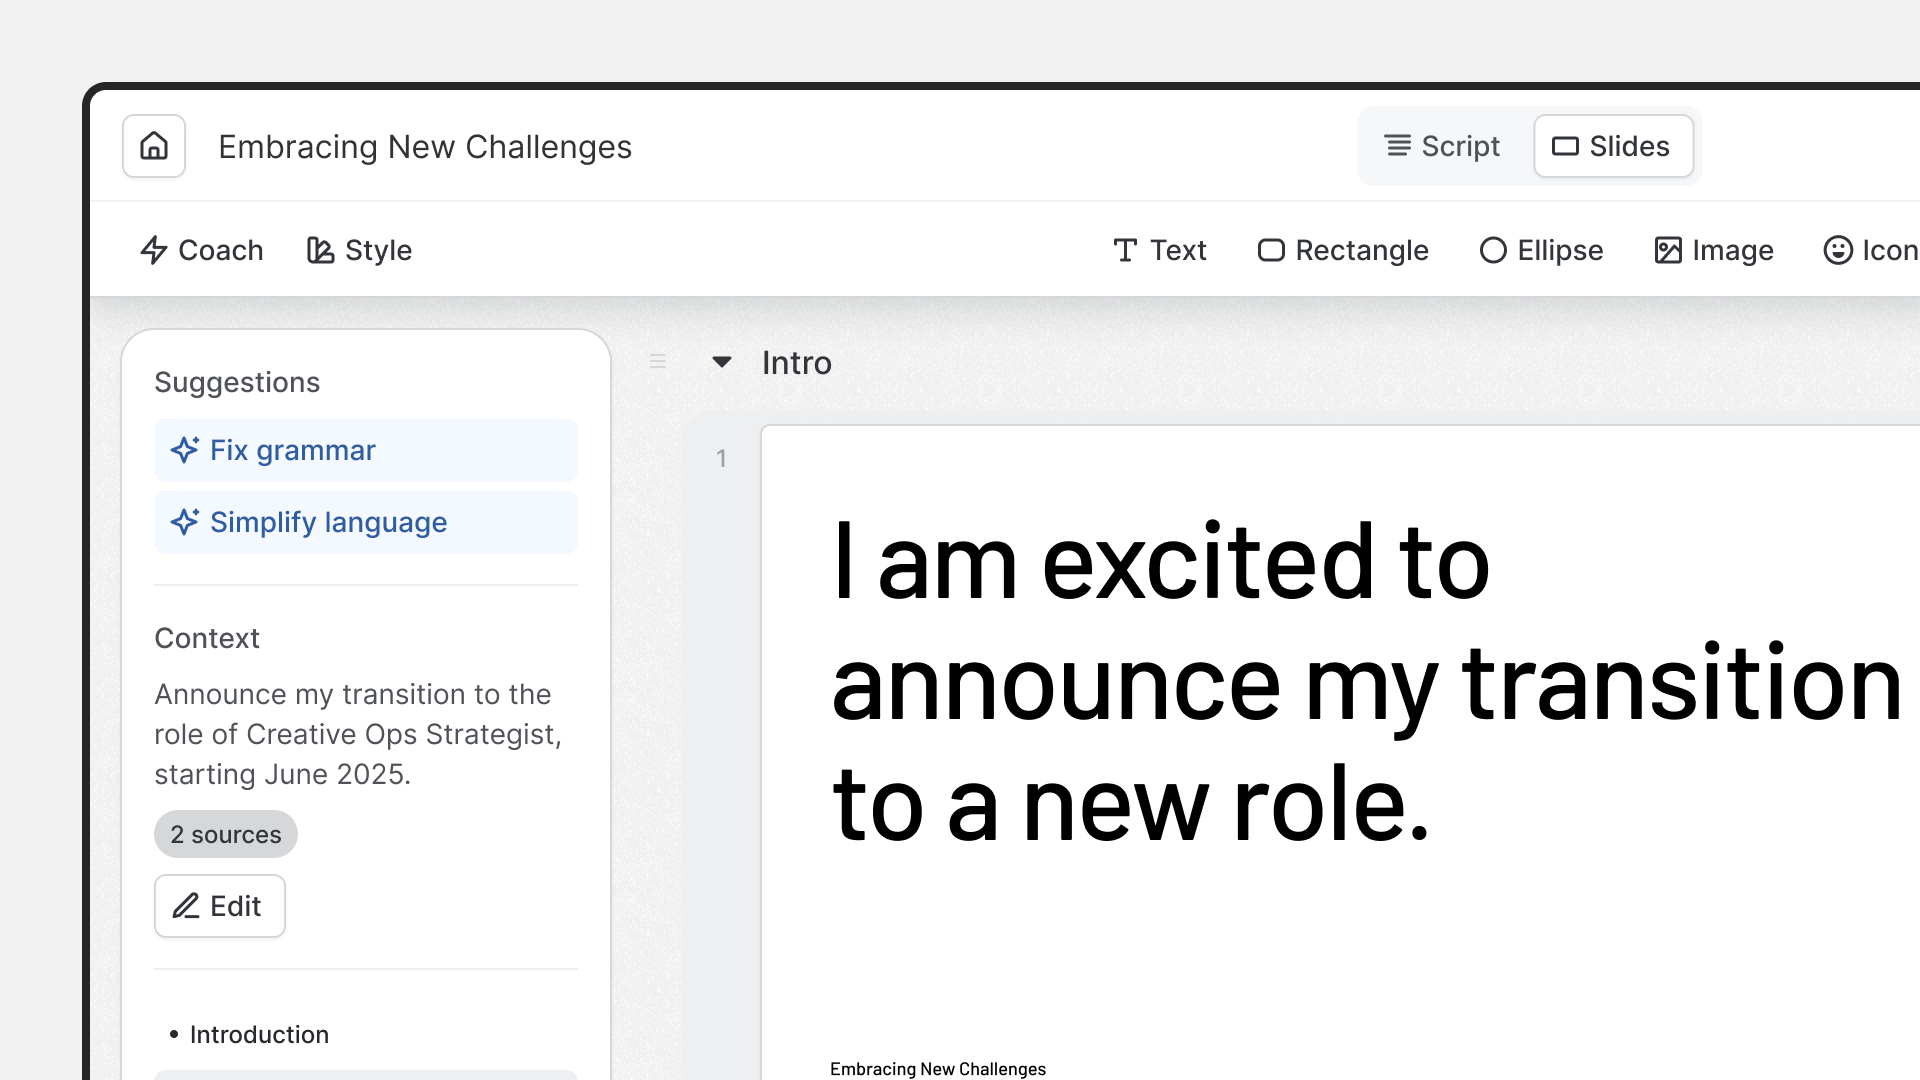Switch to Slides view
The width and height of the screenshot is (1920, 1080).
point(1612,146)
